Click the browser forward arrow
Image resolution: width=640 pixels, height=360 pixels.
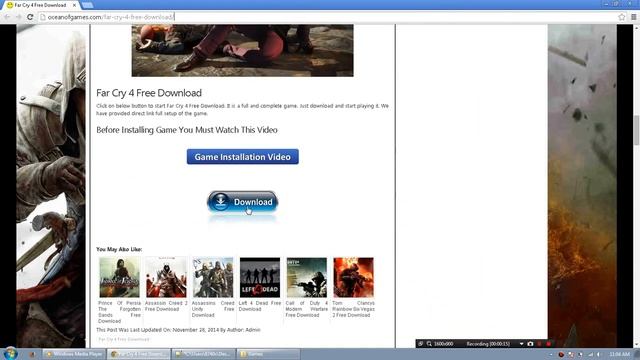click(18, 17)
